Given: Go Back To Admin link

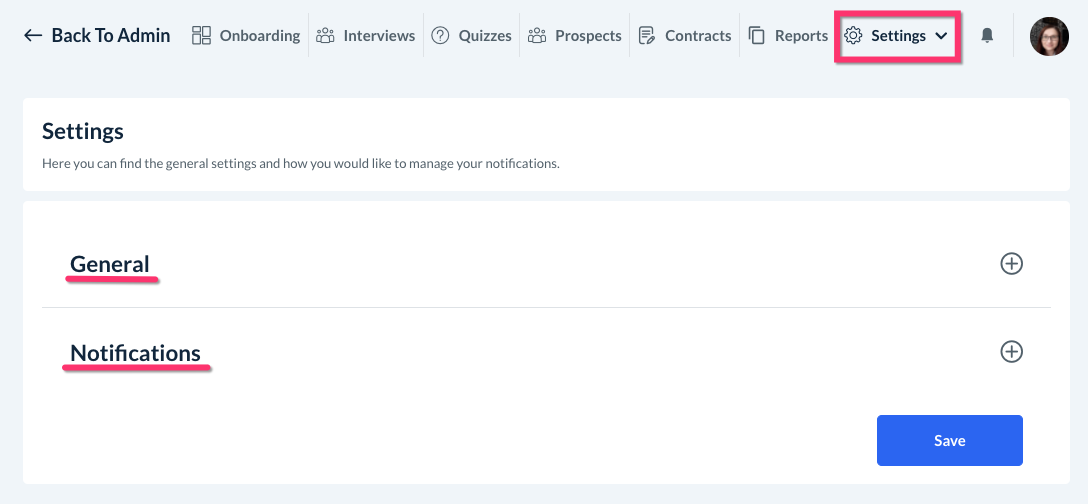Looking at the screenshot, I should pos(110,36).
